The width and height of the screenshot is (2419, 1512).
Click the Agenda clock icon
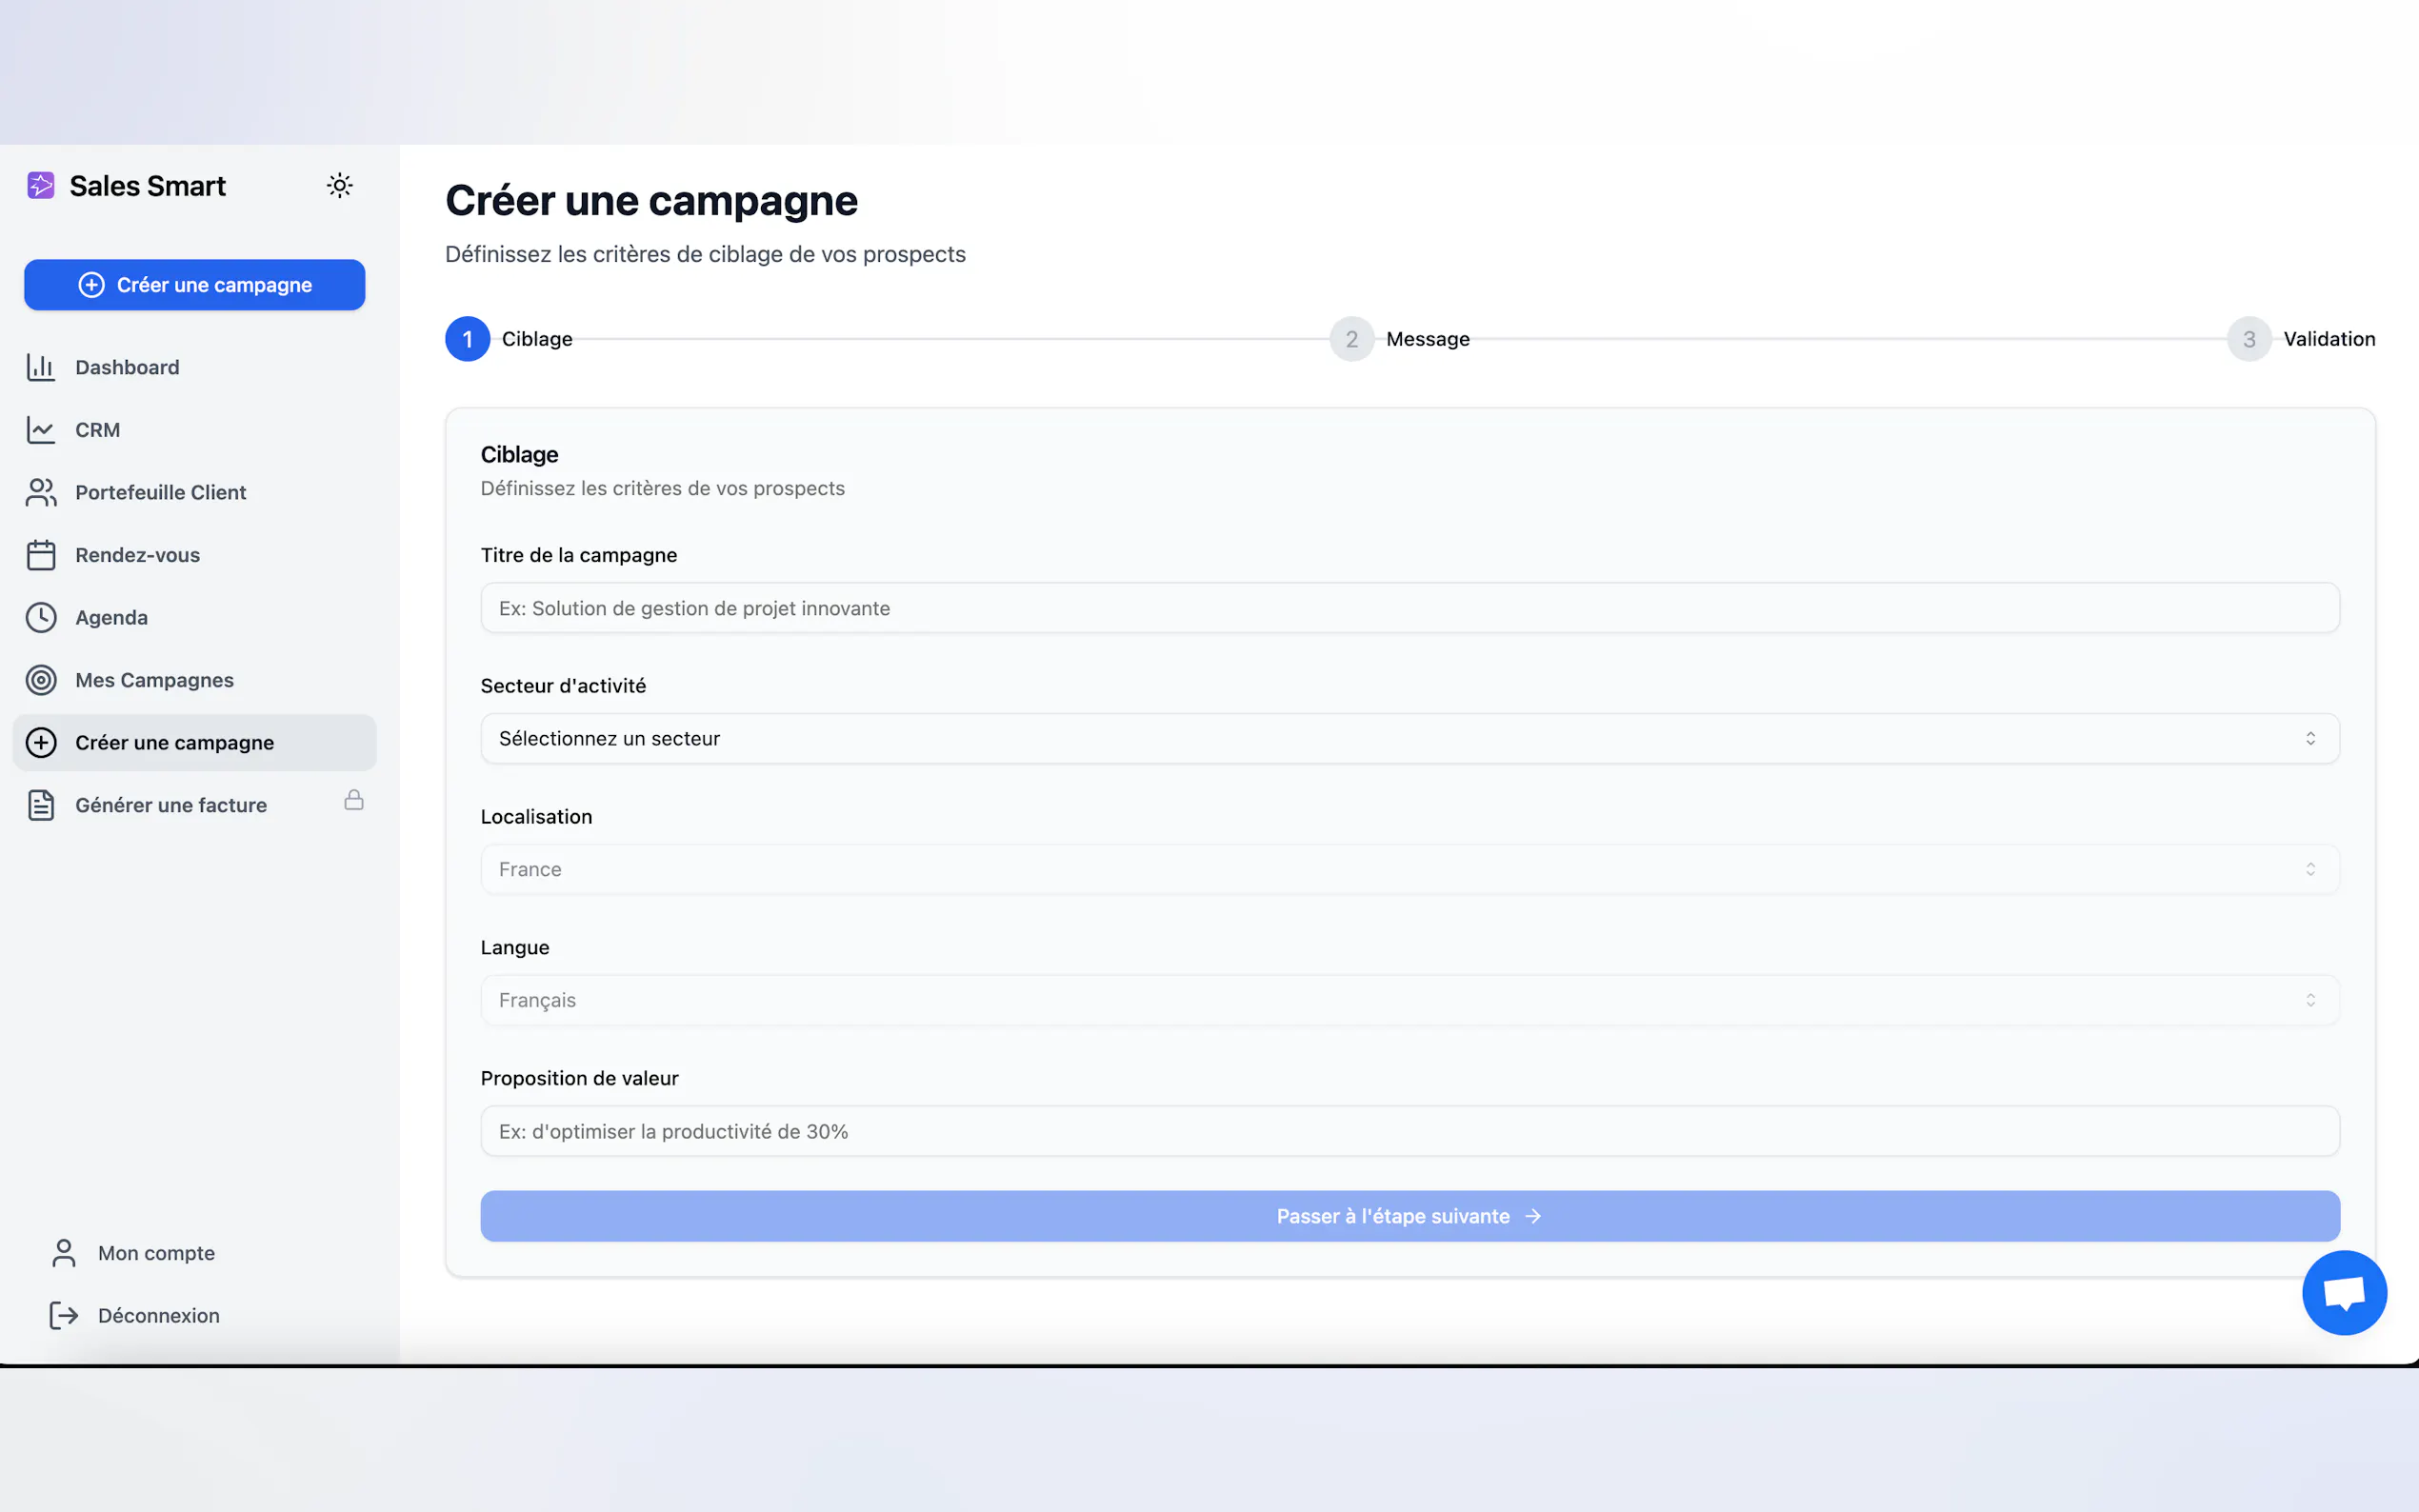point(41,617)
